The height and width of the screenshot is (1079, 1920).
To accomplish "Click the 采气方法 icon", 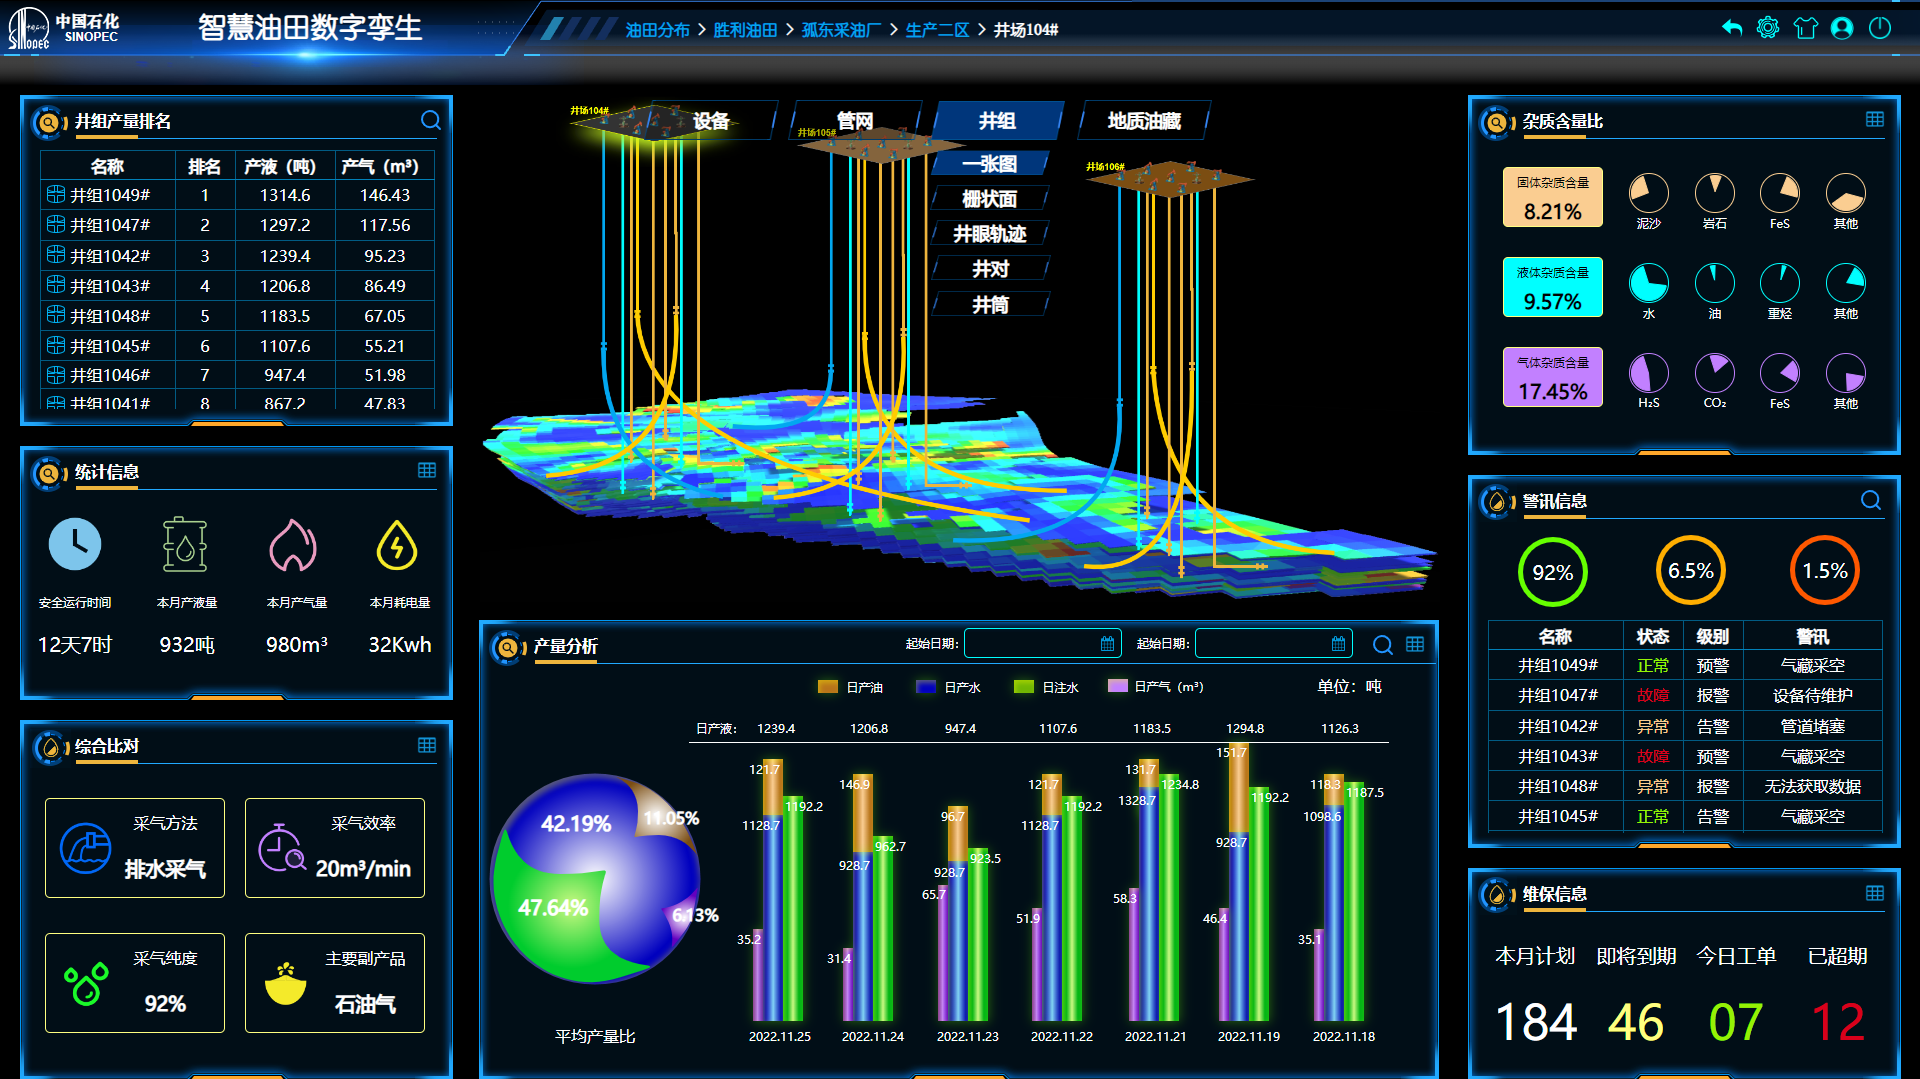I will tap(86, 848).
